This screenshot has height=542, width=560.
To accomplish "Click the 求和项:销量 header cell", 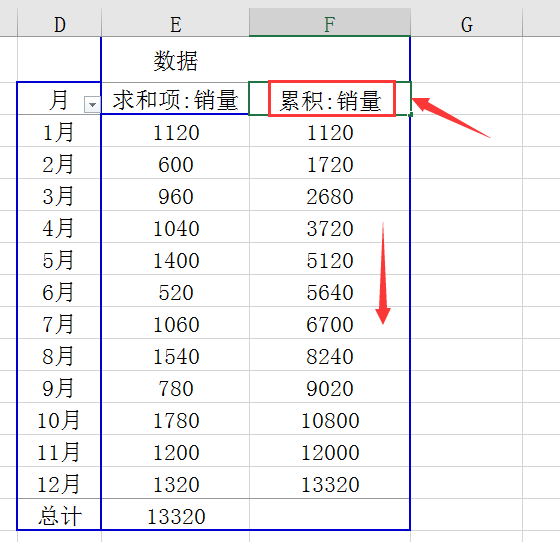I will (175, 99).
